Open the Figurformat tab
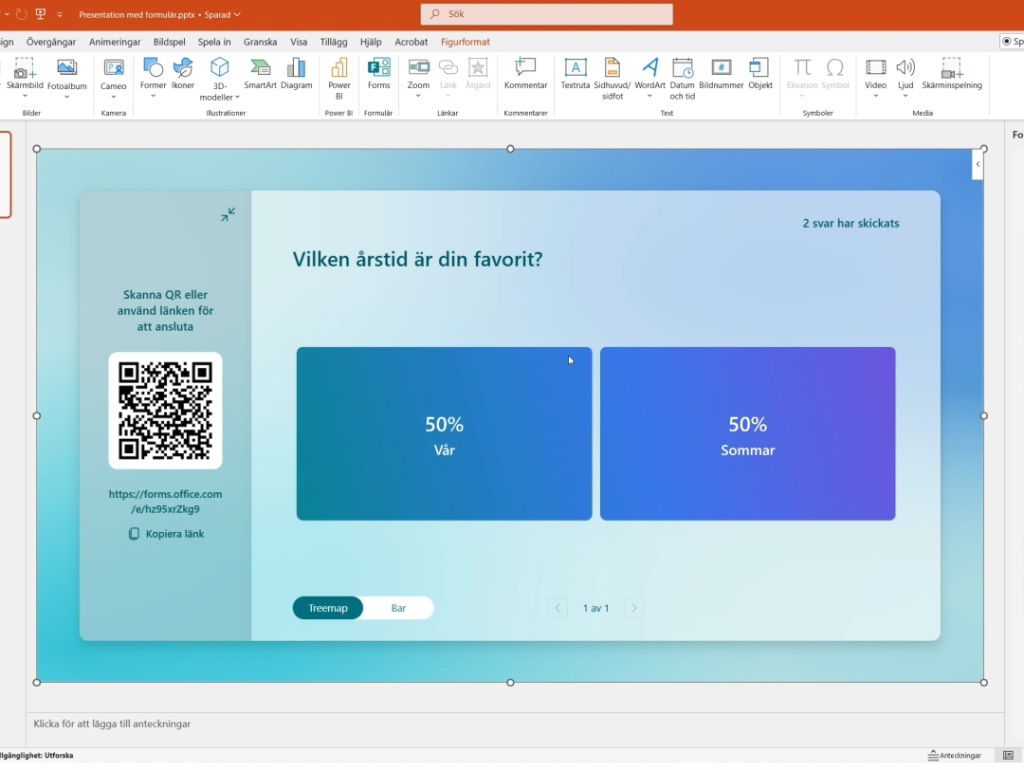This screenshot has width=1024, height=770. (x=465, y=42)
